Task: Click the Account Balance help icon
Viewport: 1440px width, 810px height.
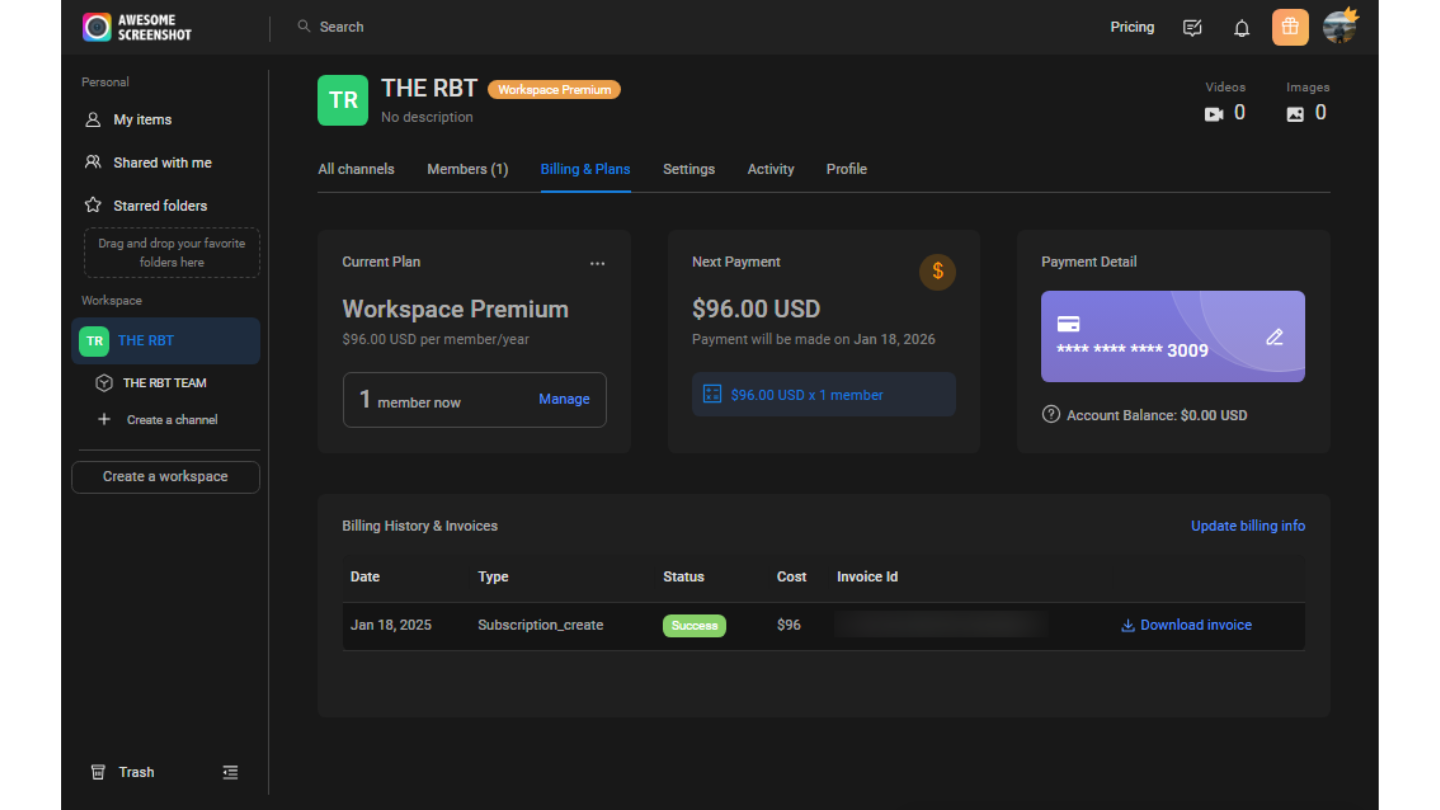Action: point(1051,414)
